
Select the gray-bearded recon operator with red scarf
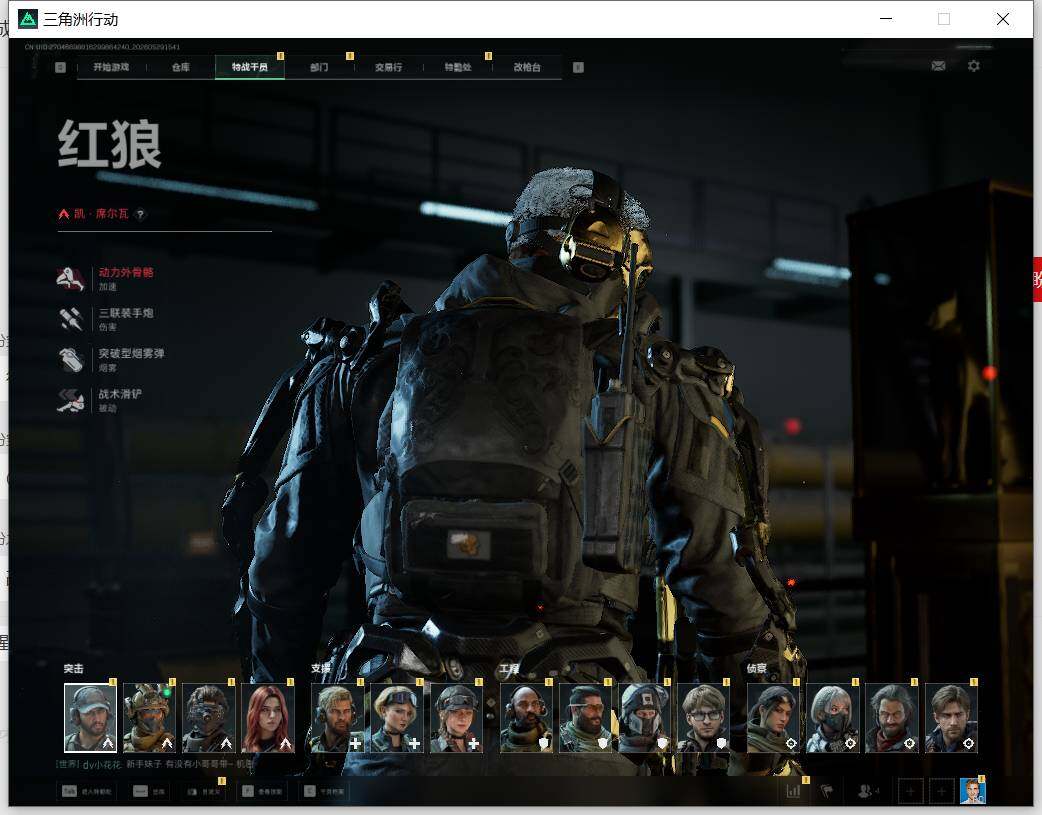click(x=892, y=718)
